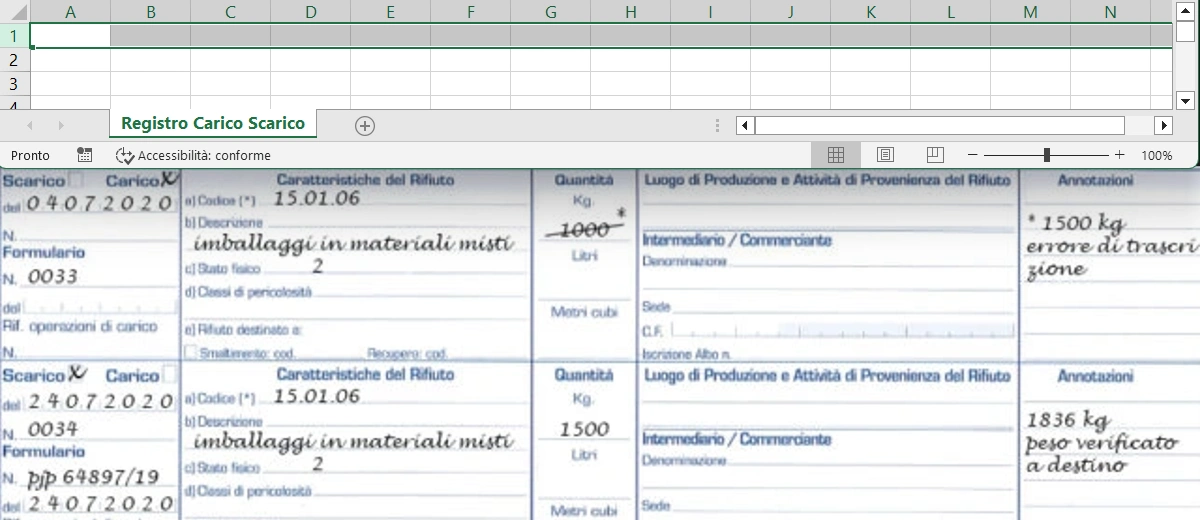Tick the Scarico checkbox in first form entry

pos(76,181)
